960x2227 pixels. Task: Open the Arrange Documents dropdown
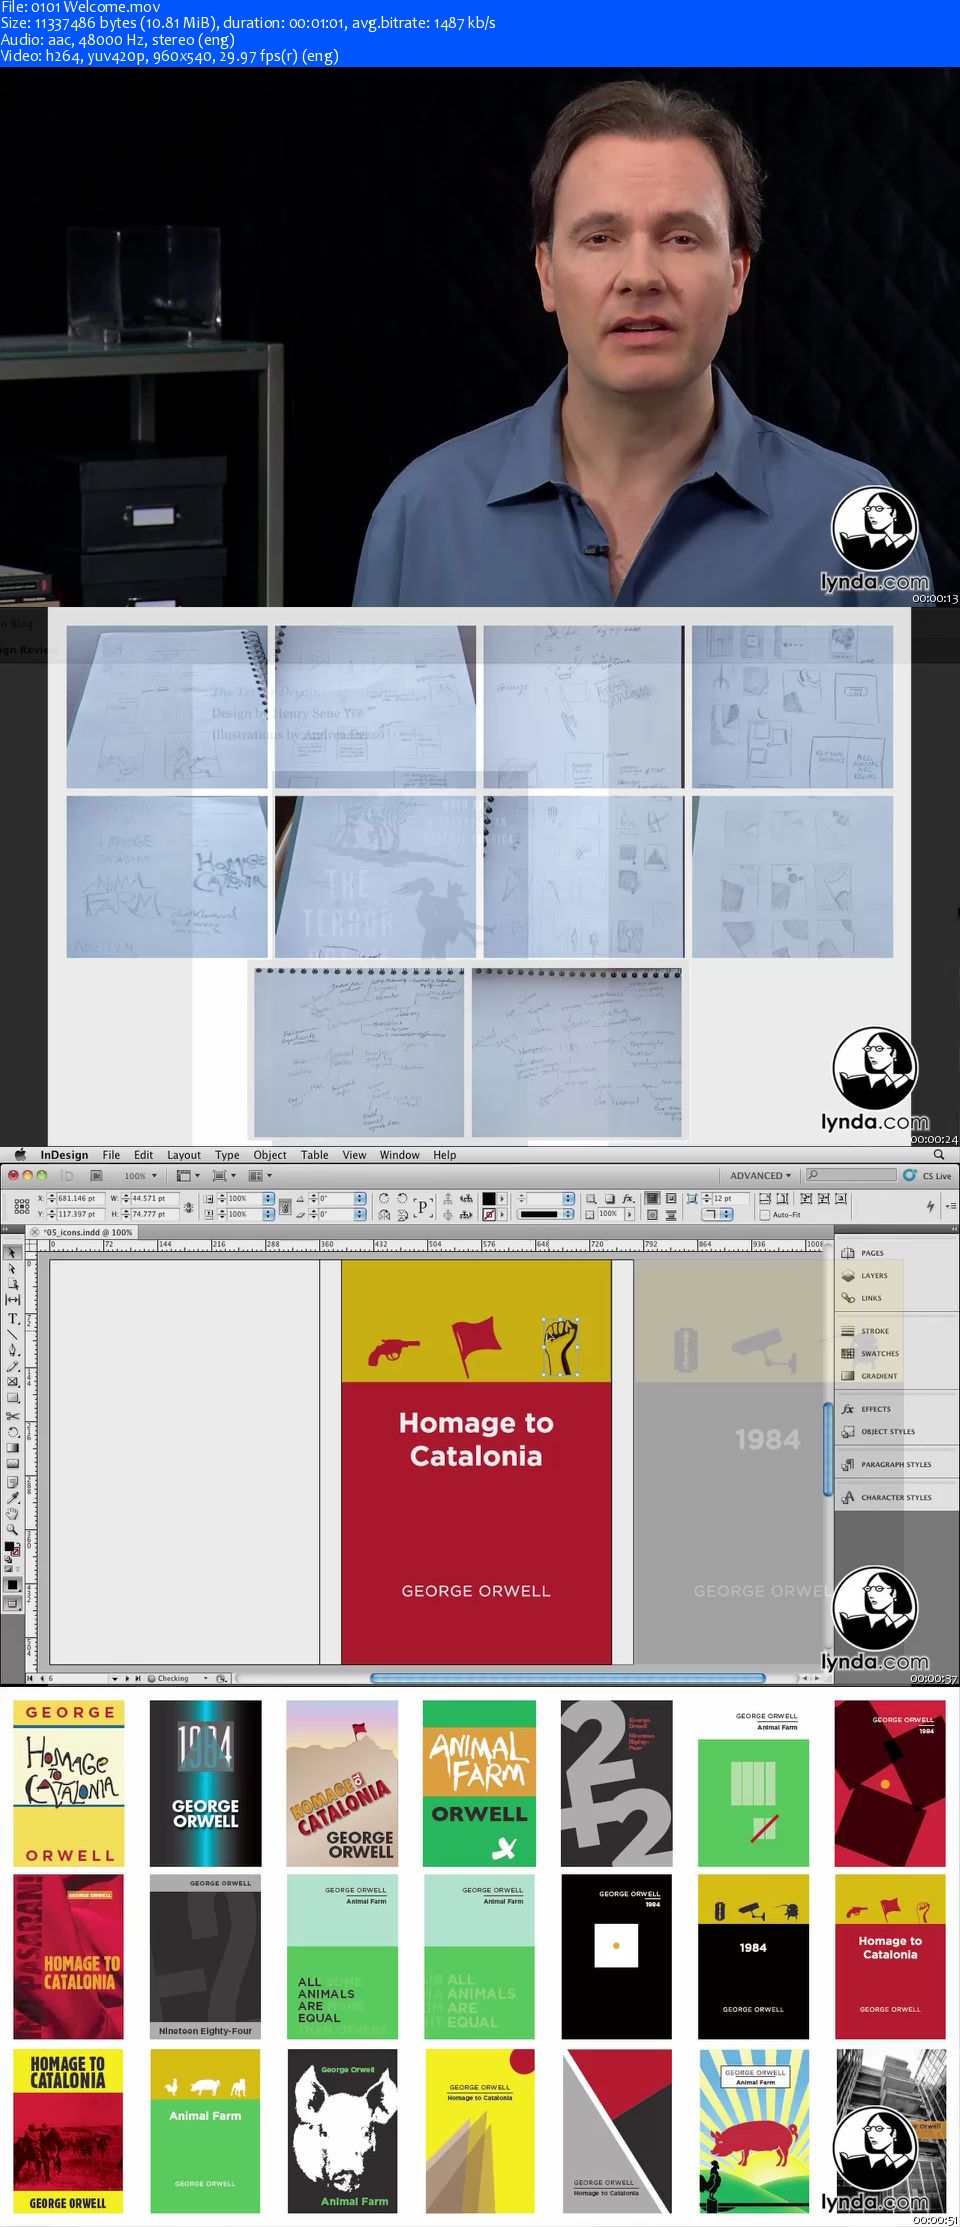click(260, 1176)
